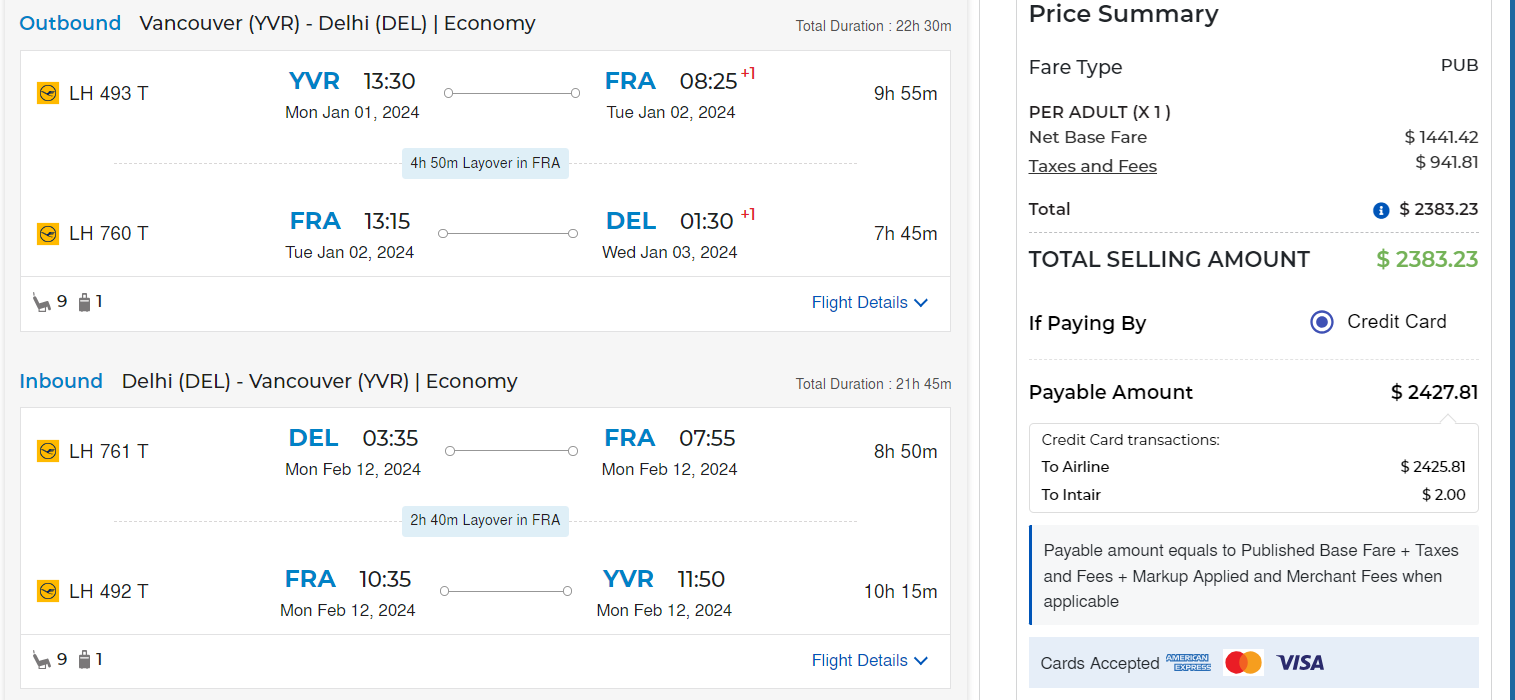The width and height of the screenshot is (1515, 700).
Task: Select the Credit Card radio button
Action: [x=1322, y=322]
